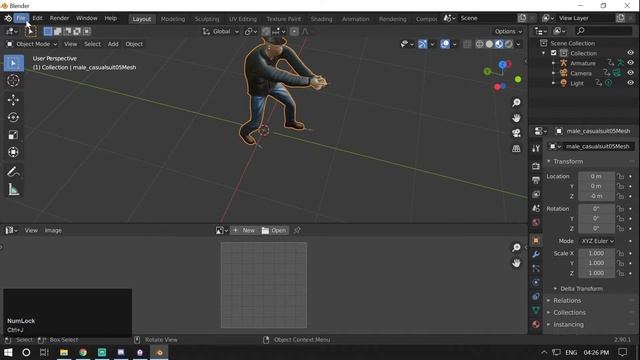Activate the Transform tool
Screen dimensions: 640x360
[13, 152]
